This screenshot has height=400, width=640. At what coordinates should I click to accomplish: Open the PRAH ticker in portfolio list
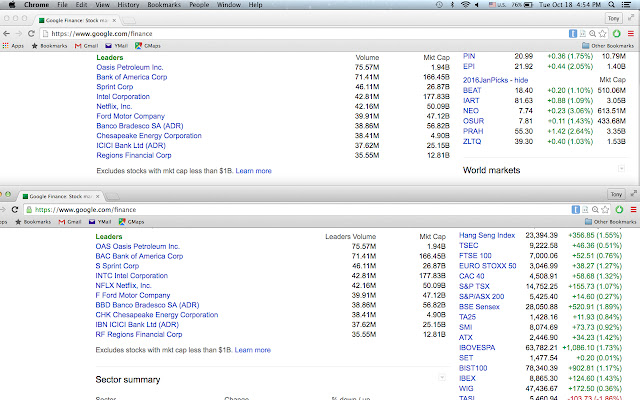pyautogui.click(x=473, y=131)
